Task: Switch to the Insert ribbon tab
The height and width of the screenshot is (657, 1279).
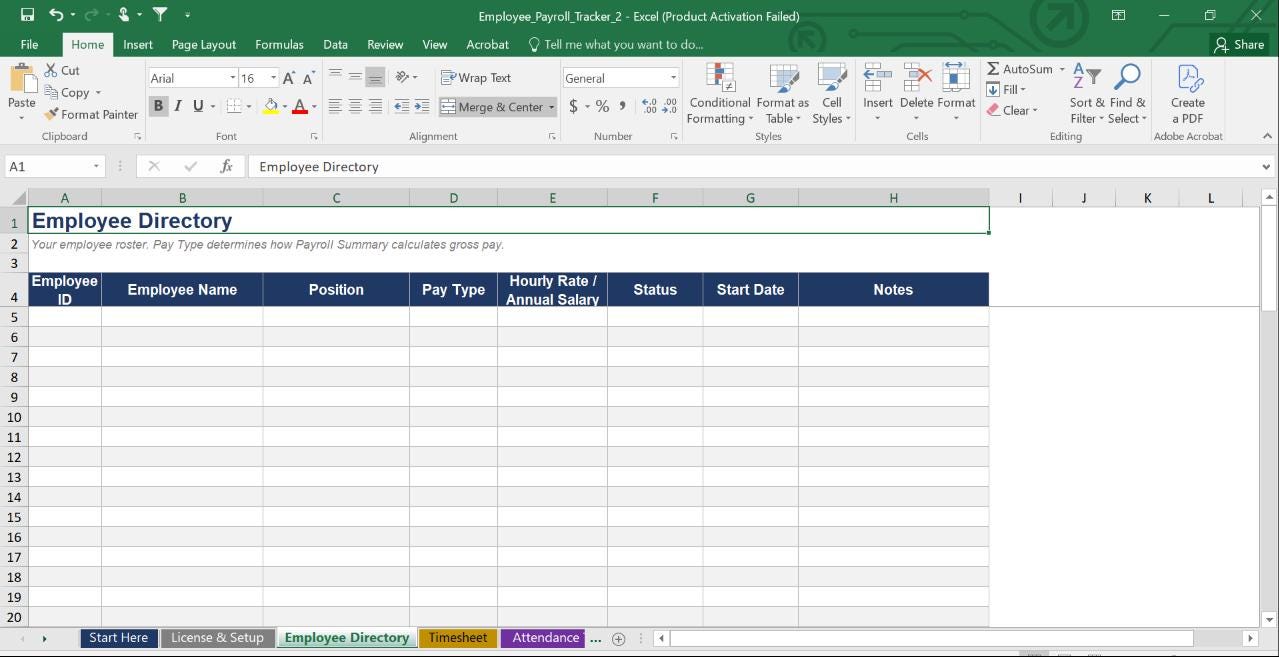Action: point(138,44)
